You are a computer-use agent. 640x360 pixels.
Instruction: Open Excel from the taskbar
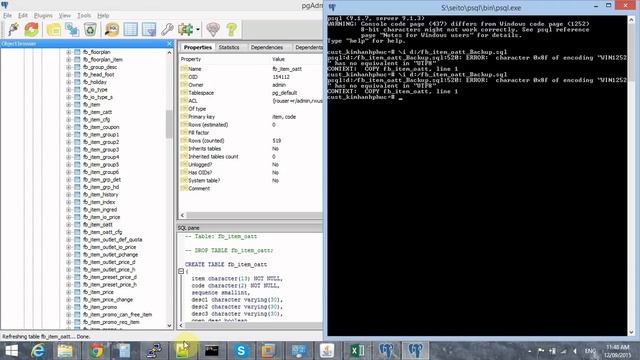357,351
